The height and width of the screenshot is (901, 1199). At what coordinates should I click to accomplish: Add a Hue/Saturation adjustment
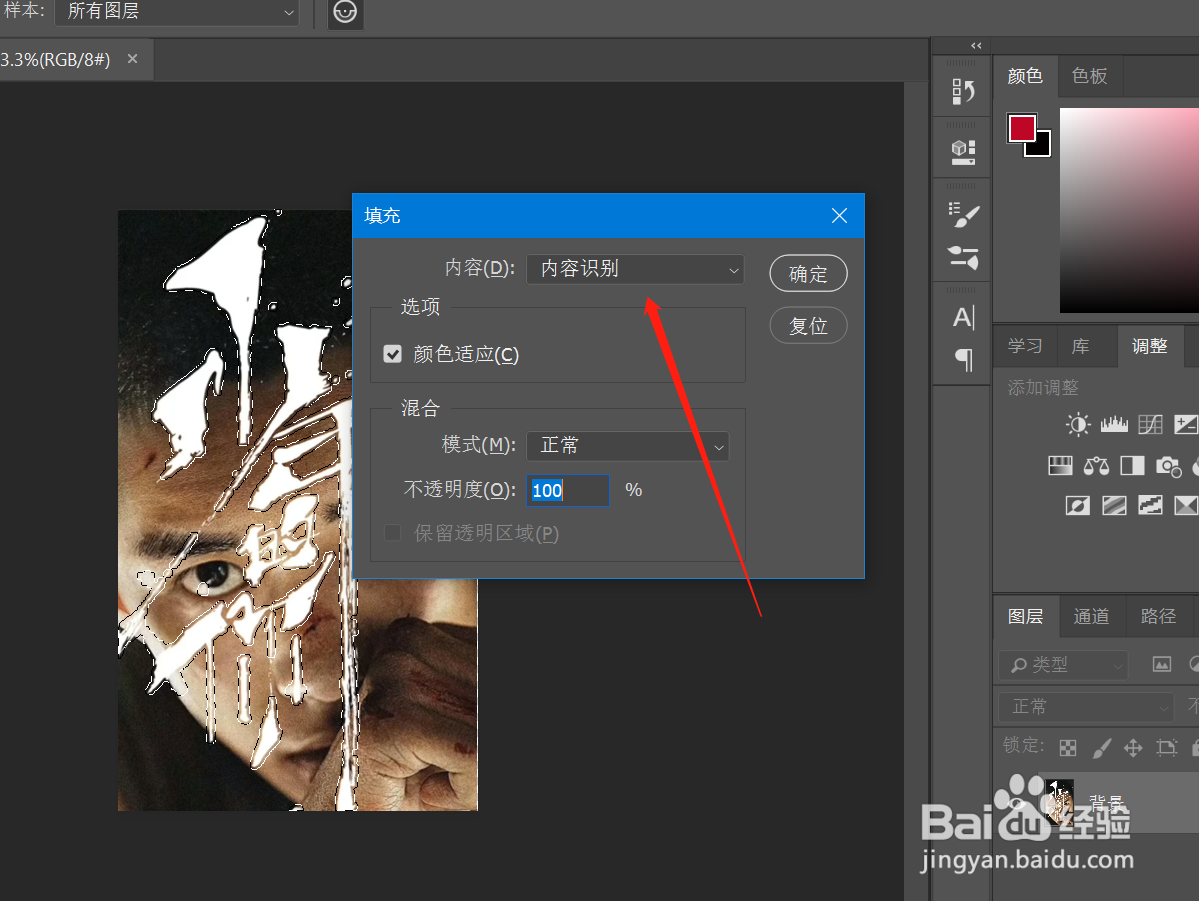pos(1060,465)
